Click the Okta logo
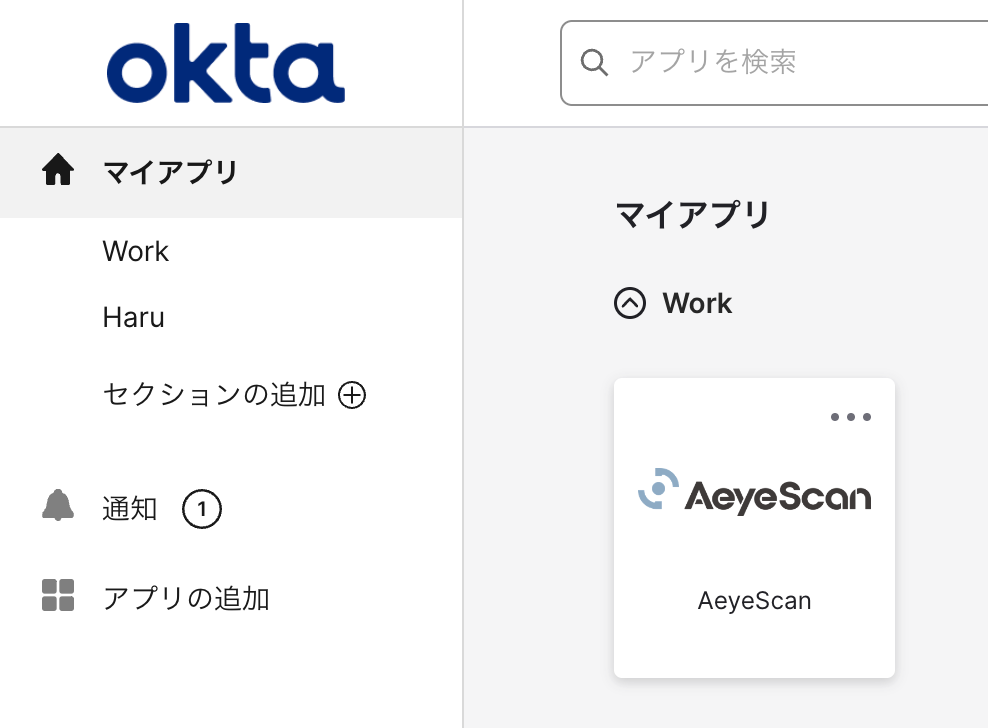The width and height of the screenshot is (988, 728). [x=226, y=63]
